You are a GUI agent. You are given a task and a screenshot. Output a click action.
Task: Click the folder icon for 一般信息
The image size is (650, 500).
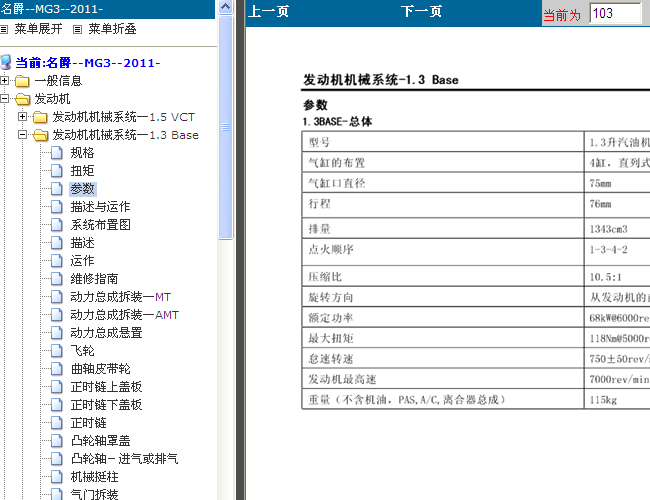pos(22,81)
